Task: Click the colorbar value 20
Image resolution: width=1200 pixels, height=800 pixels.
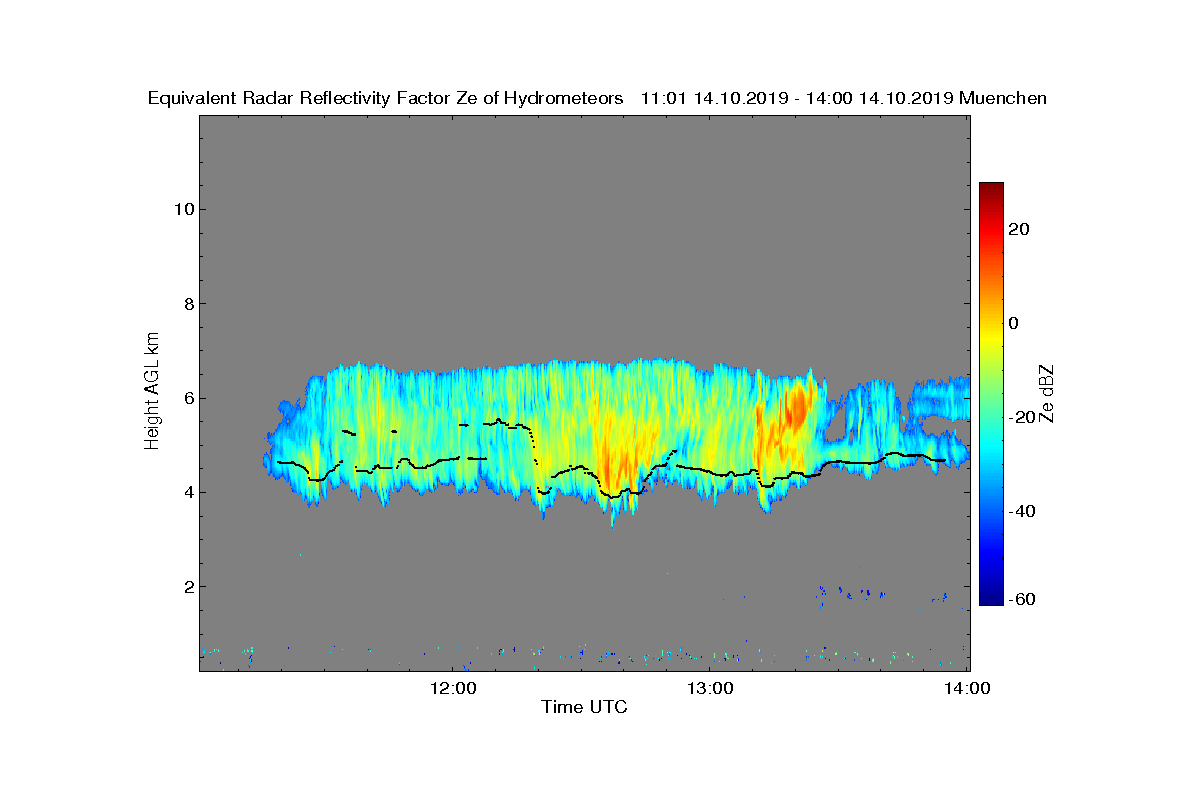Action: (1020, 229)
